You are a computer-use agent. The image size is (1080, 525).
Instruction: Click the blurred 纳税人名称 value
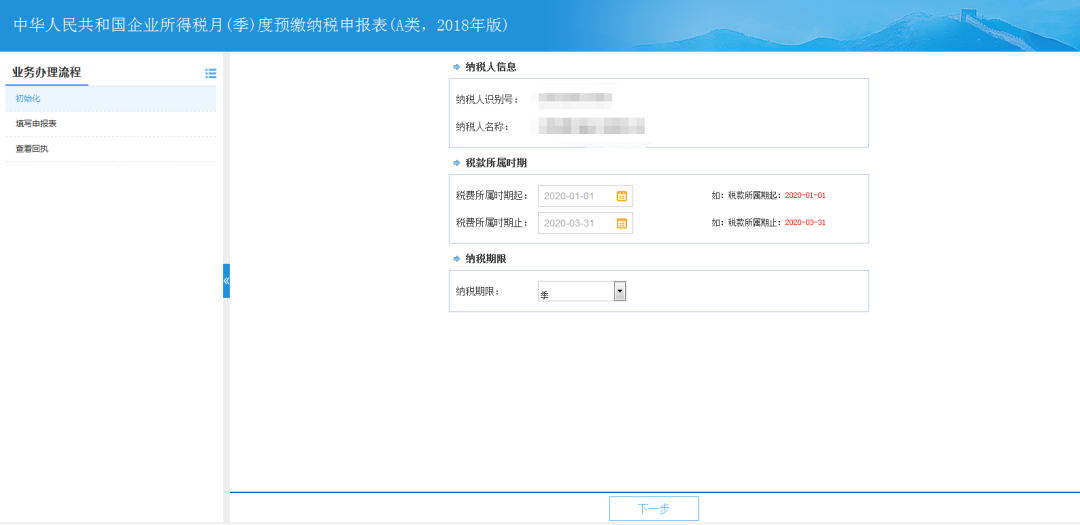tap(590, 126)
